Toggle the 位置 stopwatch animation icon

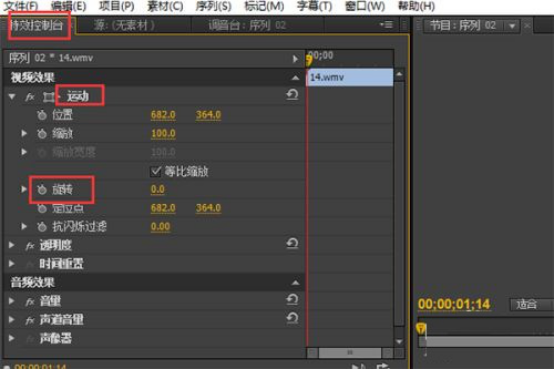pos(42,115)
